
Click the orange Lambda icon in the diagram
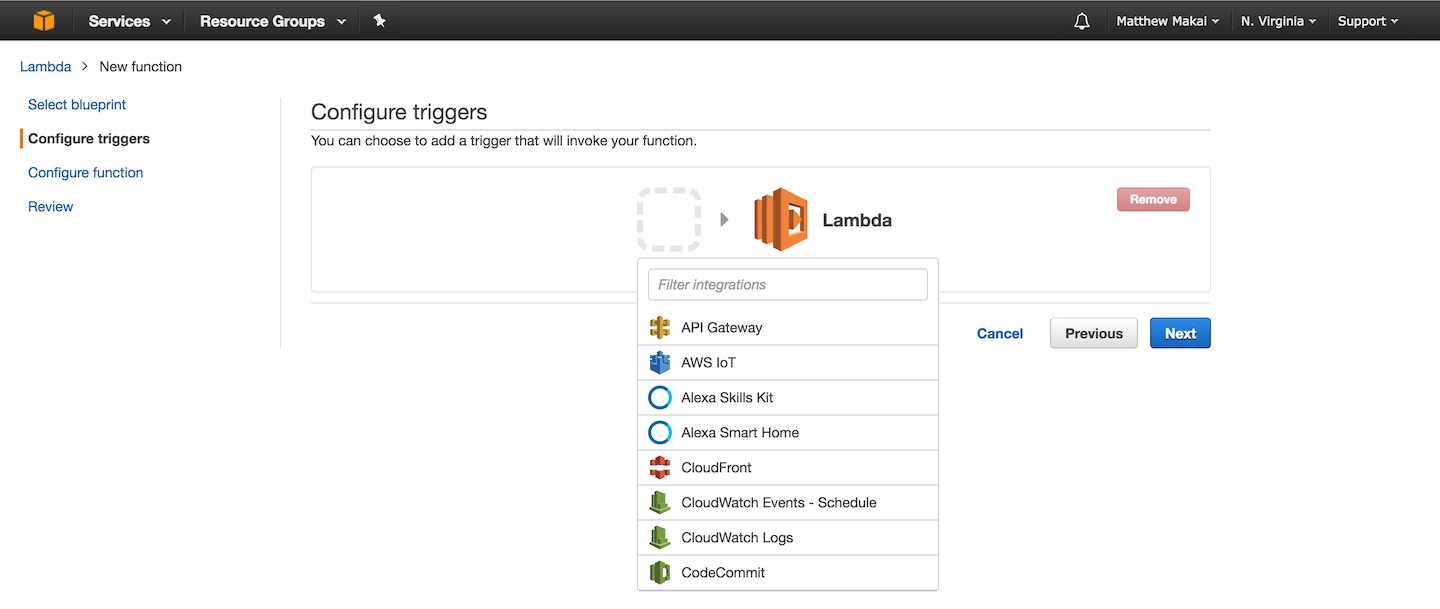click(779, 219)
